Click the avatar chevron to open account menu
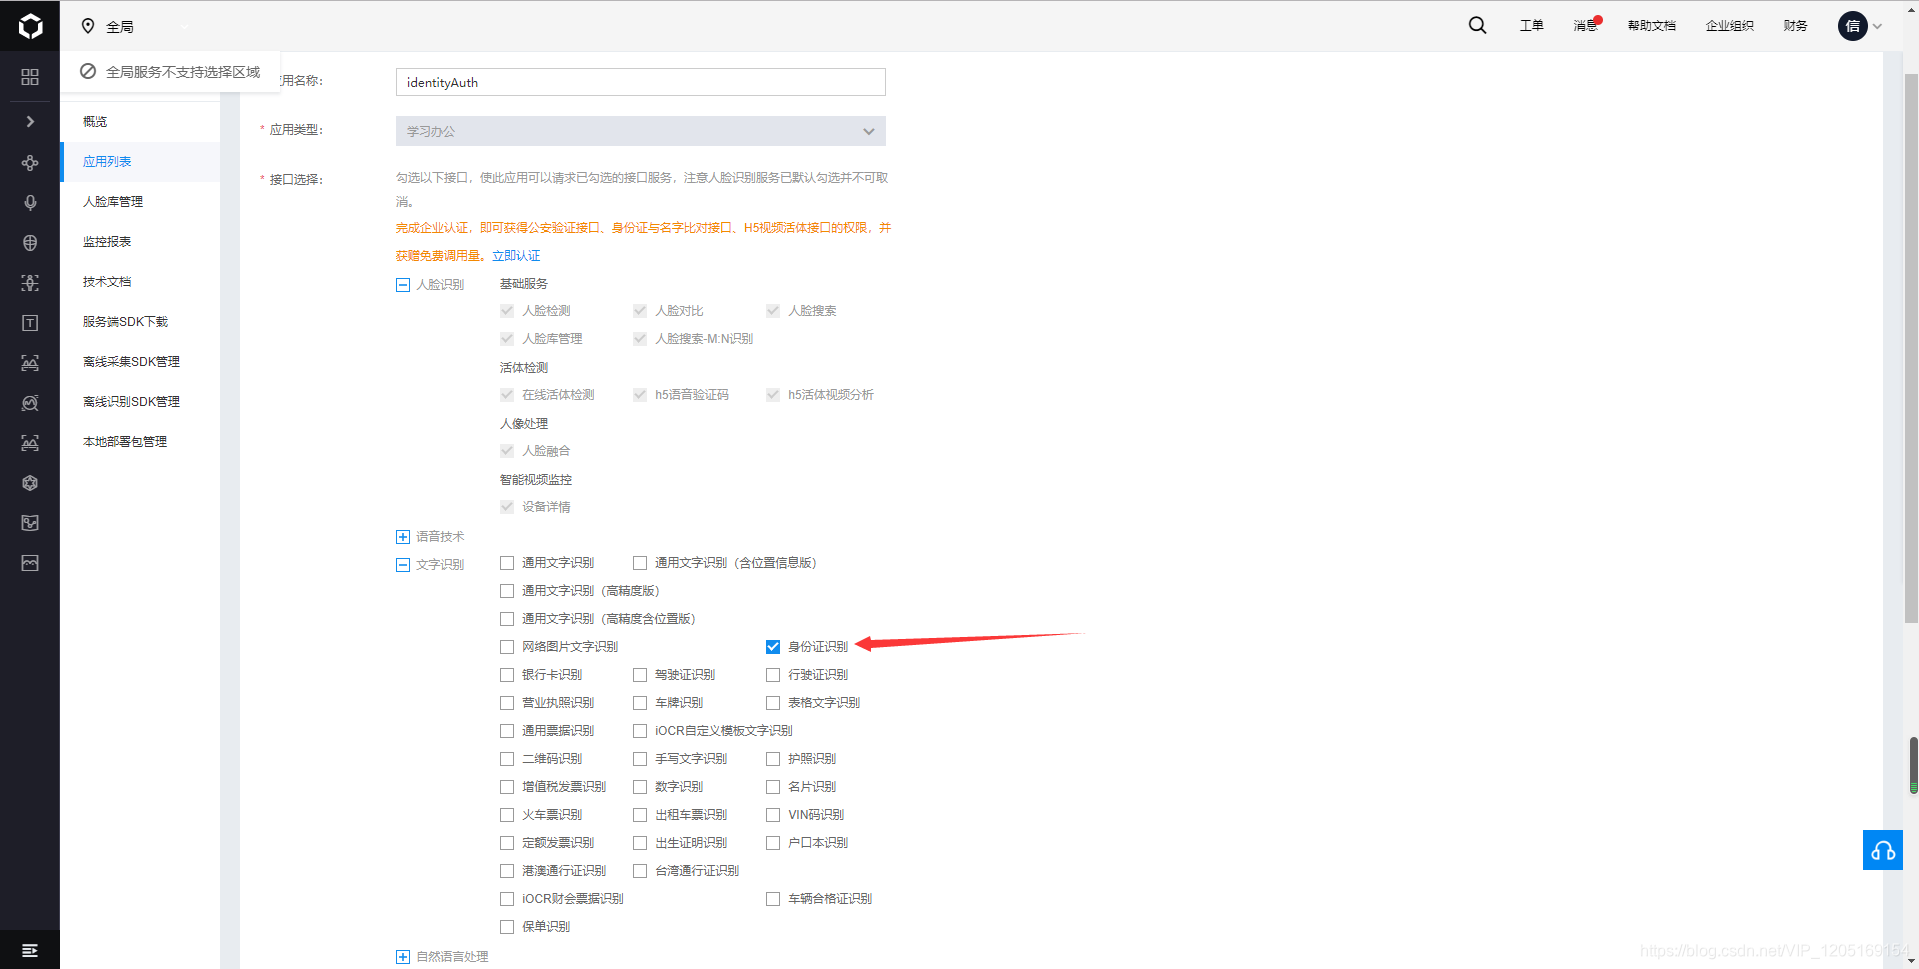The height and width of the screenshot is (969, 1919). (x=1878, y=26)
